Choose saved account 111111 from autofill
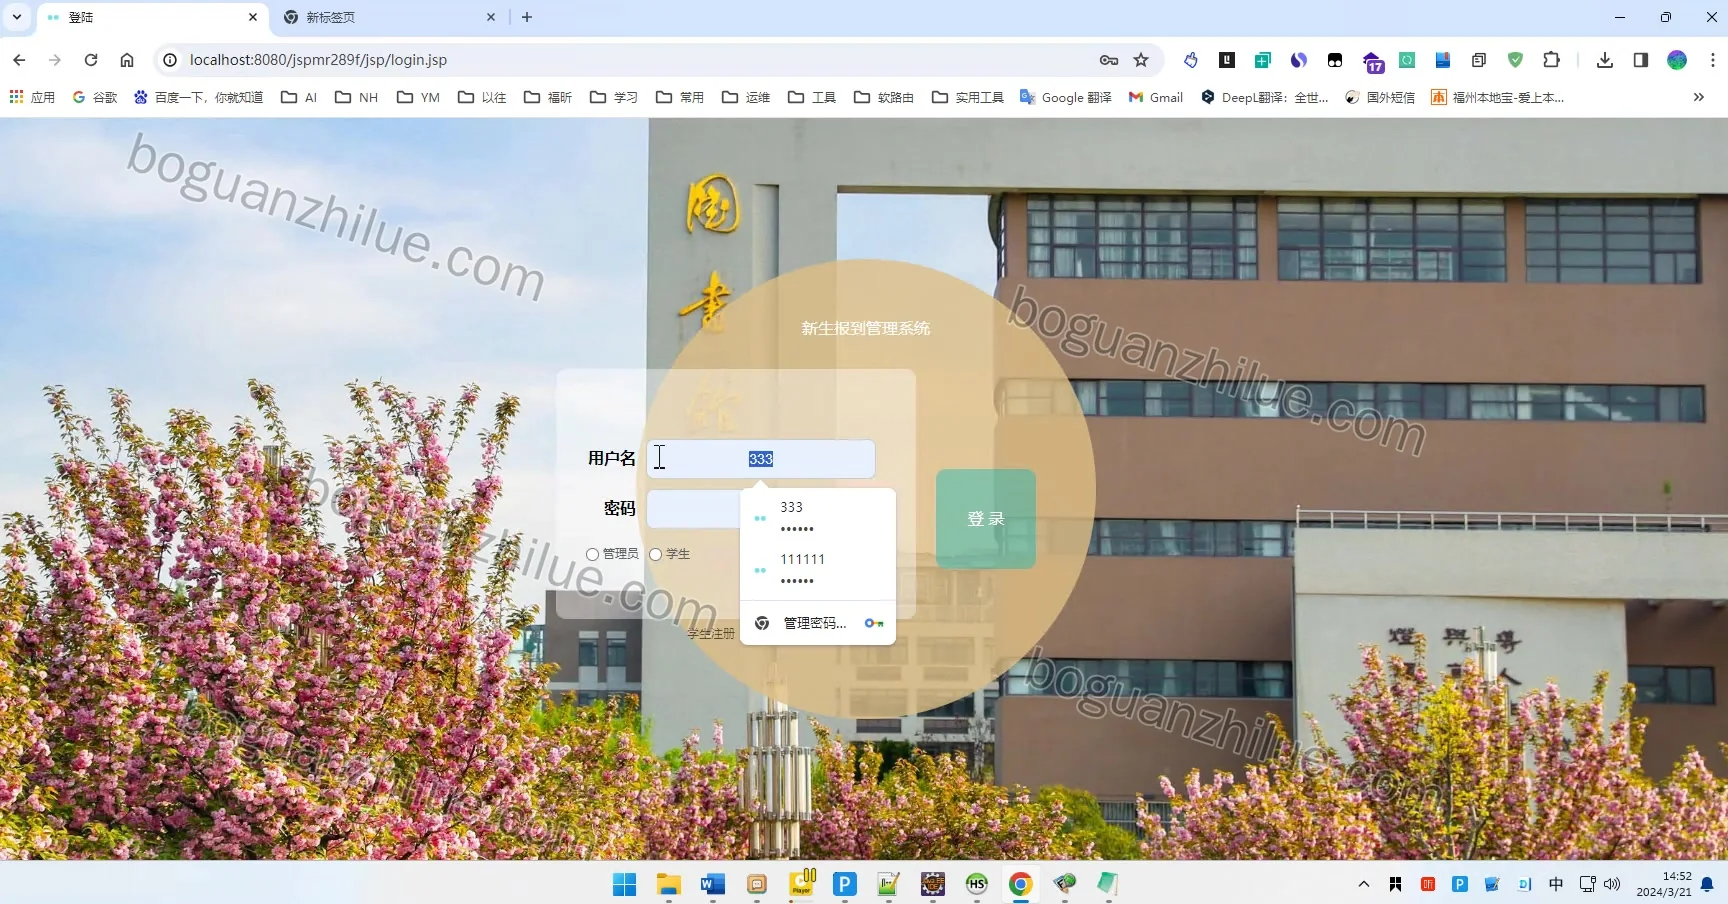The width and height of the screenshot is (1728, 904). (818, 569)
